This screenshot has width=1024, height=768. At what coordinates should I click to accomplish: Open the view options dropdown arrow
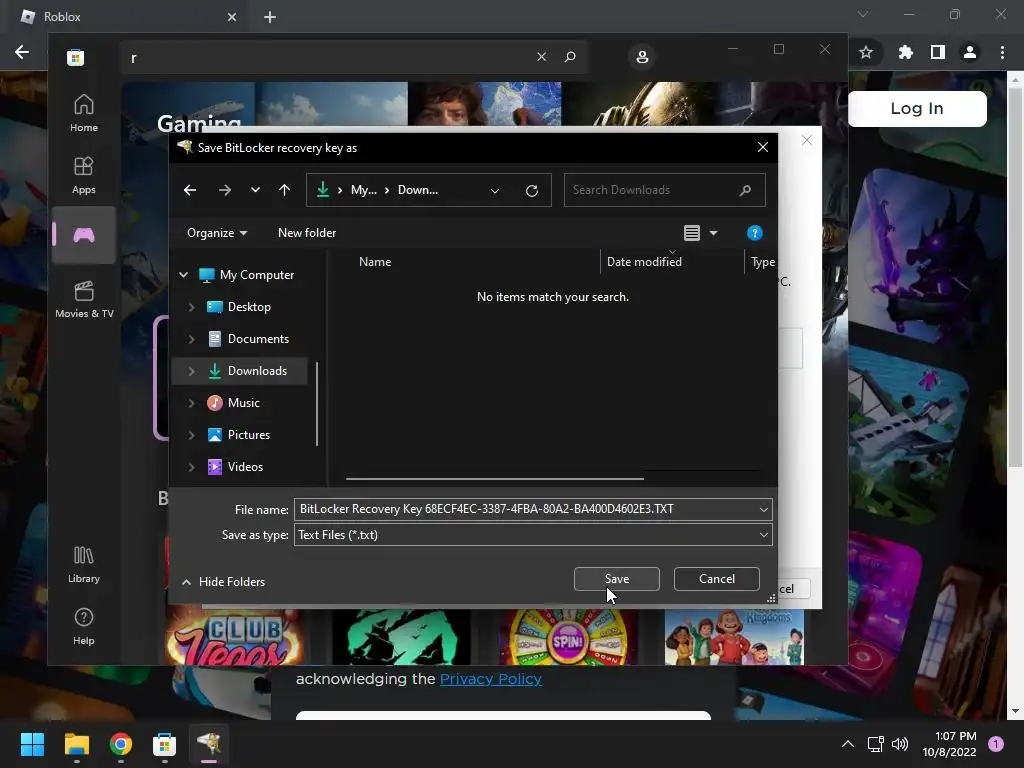tap(714, 233)
